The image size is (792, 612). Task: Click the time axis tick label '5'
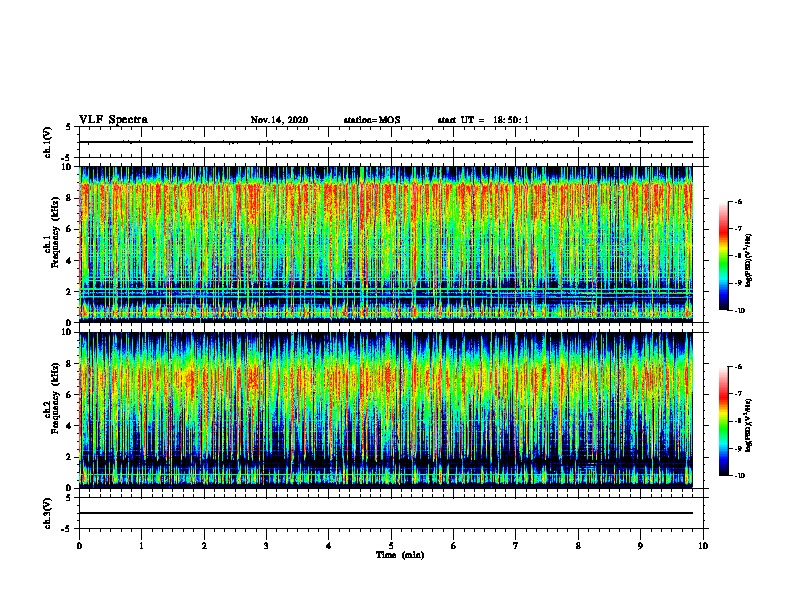pyautogui.click(x=391, y=545)
